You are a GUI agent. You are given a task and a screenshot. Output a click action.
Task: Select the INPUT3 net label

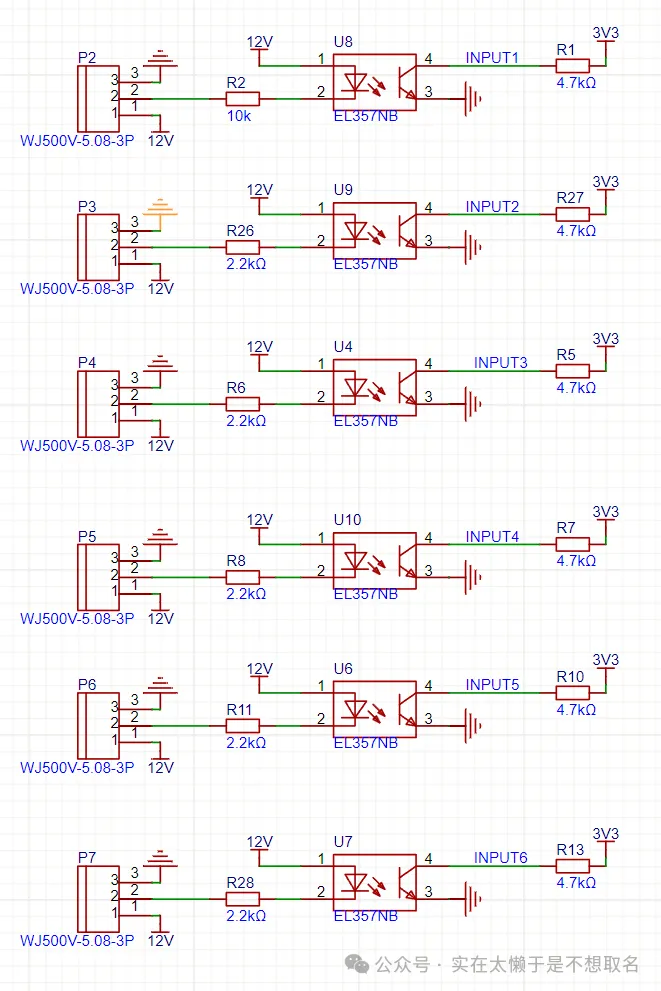coord(500,362)
